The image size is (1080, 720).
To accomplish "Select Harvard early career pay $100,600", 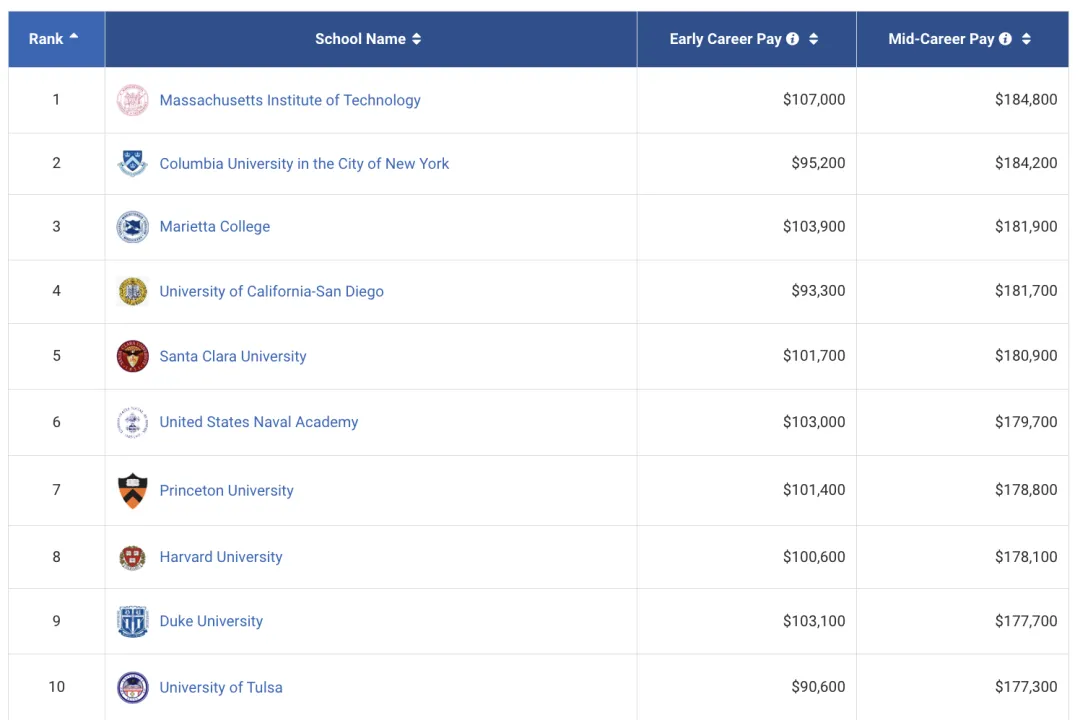I will (x=813, y=557).
